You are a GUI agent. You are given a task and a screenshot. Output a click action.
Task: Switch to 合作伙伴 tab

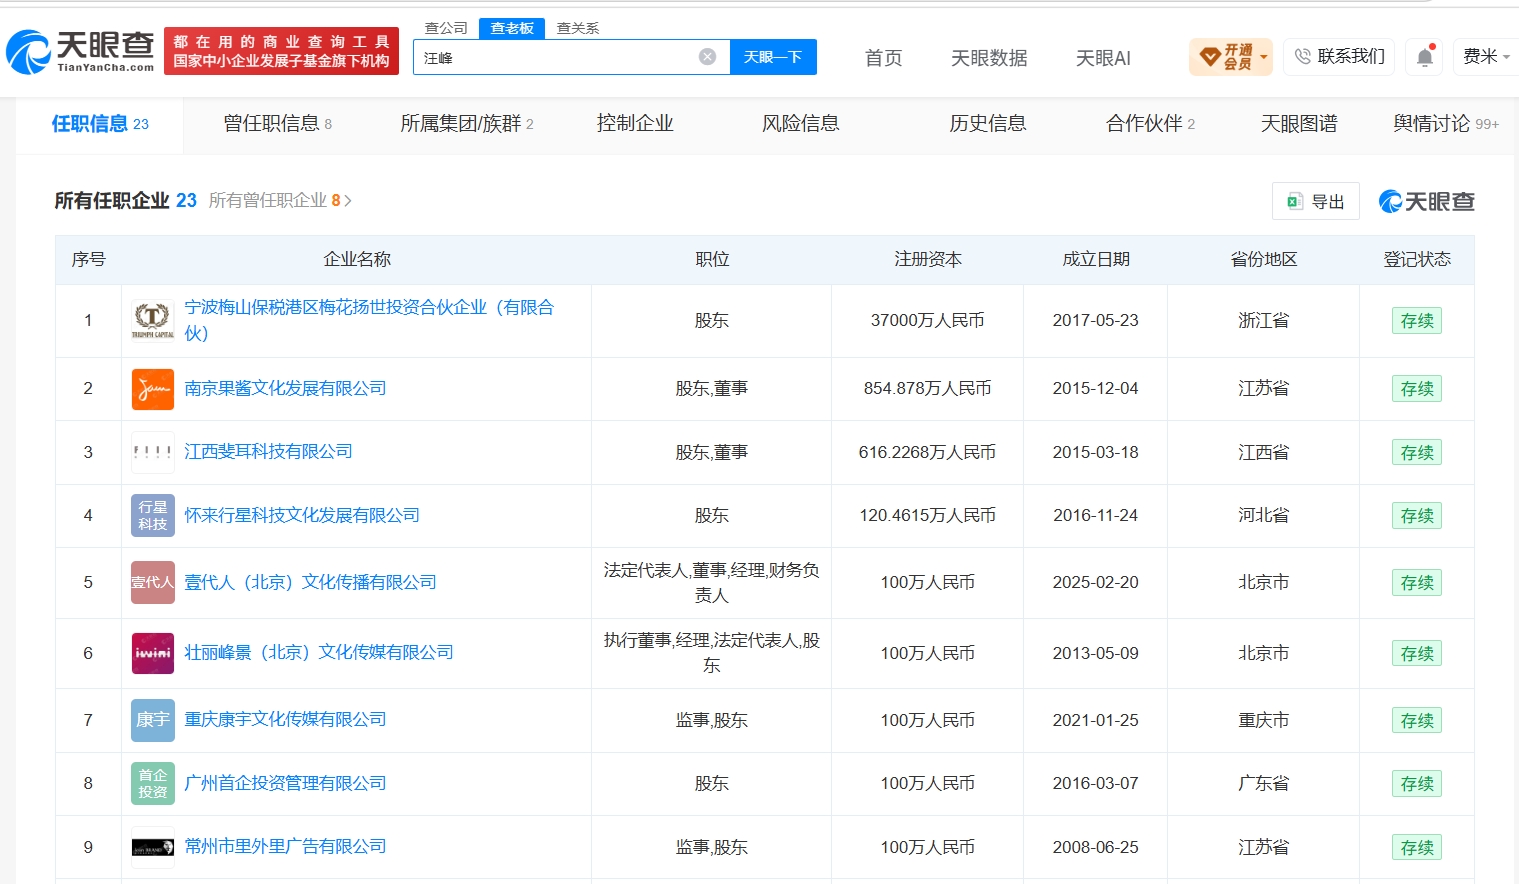1150,124
